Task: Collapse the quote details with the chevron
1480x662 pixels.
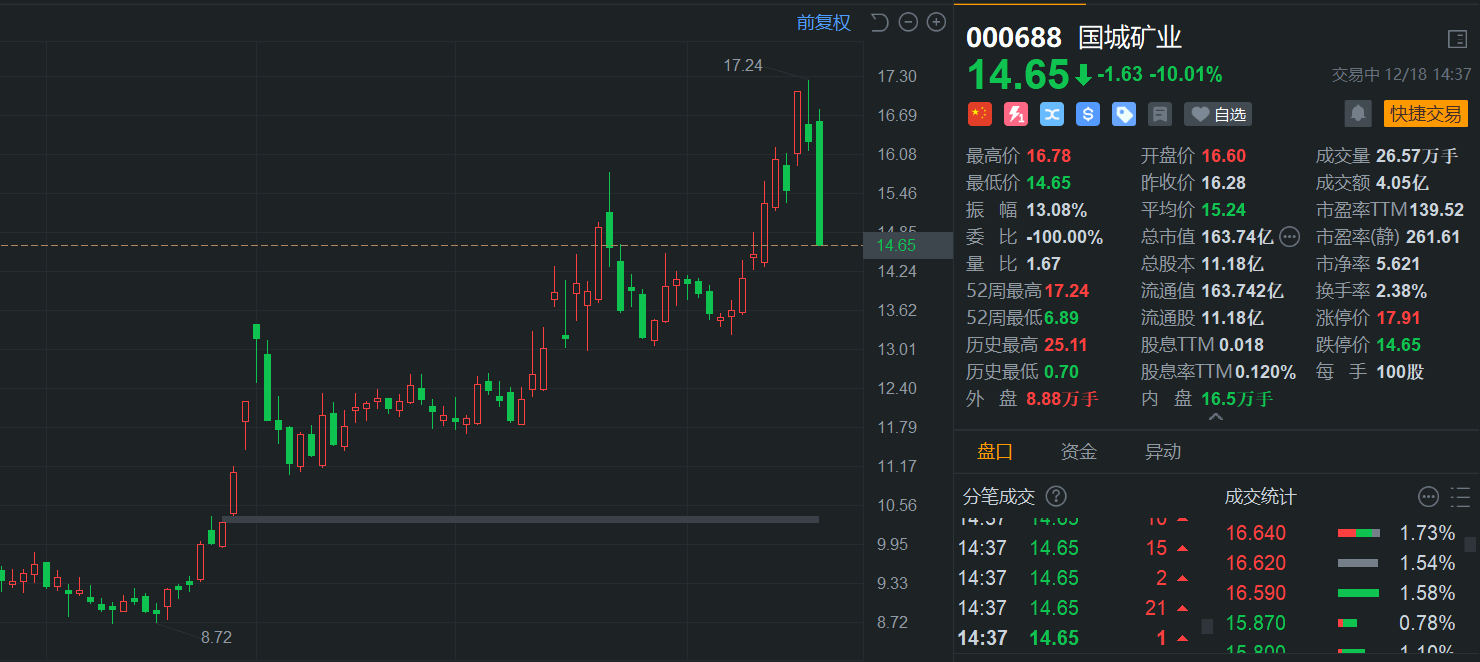Action: point(1216,417)
